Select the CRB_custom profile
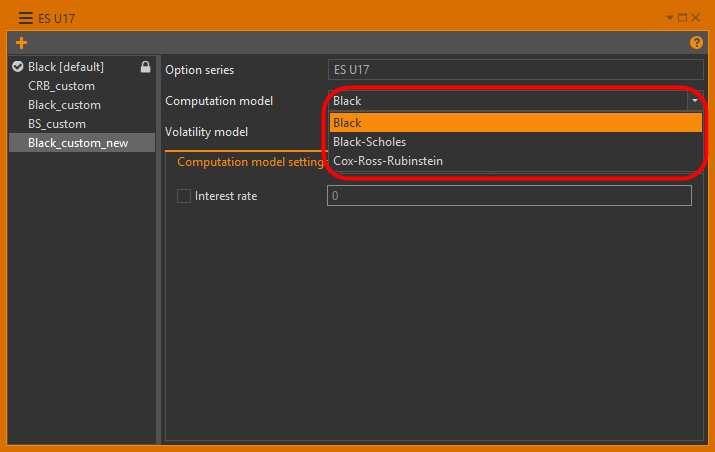The image size is (715, 452). point(62,86)
